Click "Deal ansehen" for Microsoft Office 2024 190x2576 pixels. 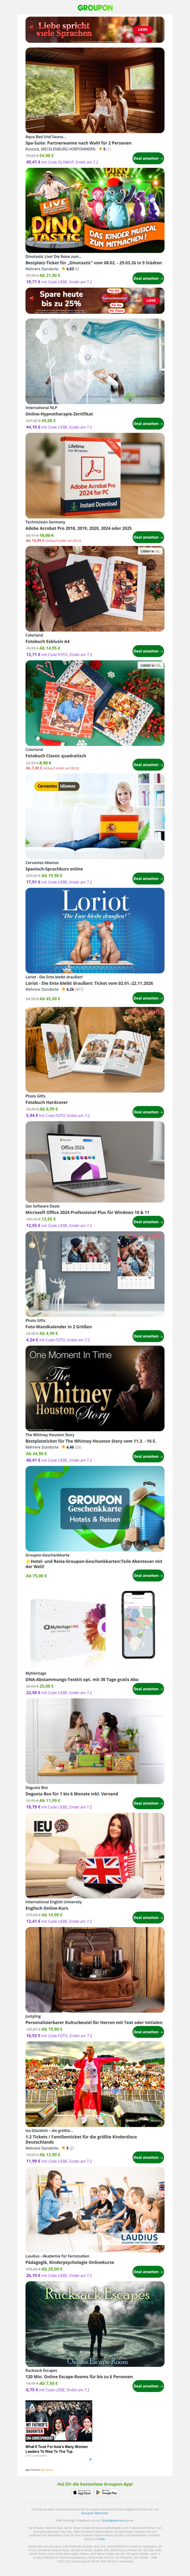coord(147,1222)
